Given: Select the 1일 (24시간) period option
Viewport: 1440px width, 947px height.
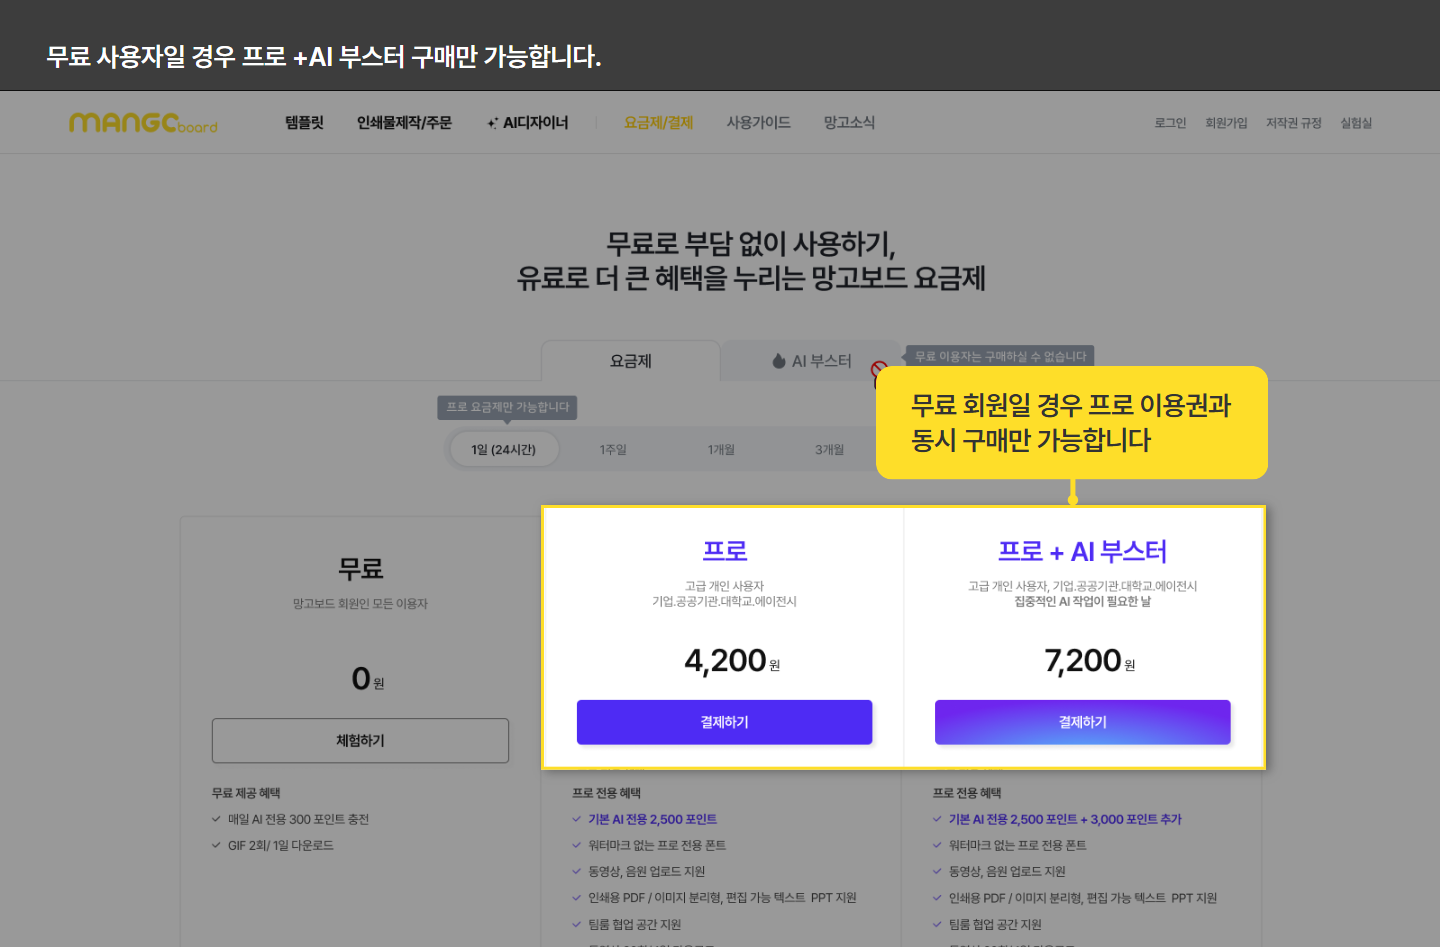Looking at the screenshot, I should 503,450.
